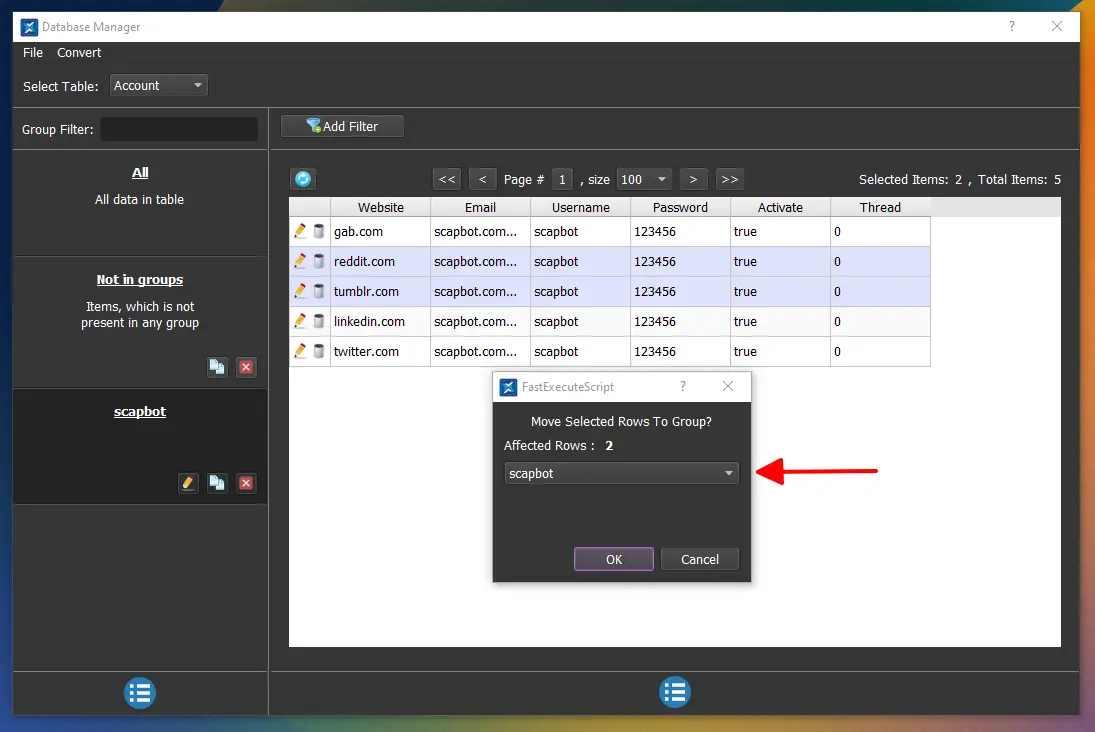
Task: Delete the scapbot group with red X
Action: point(246,483)
